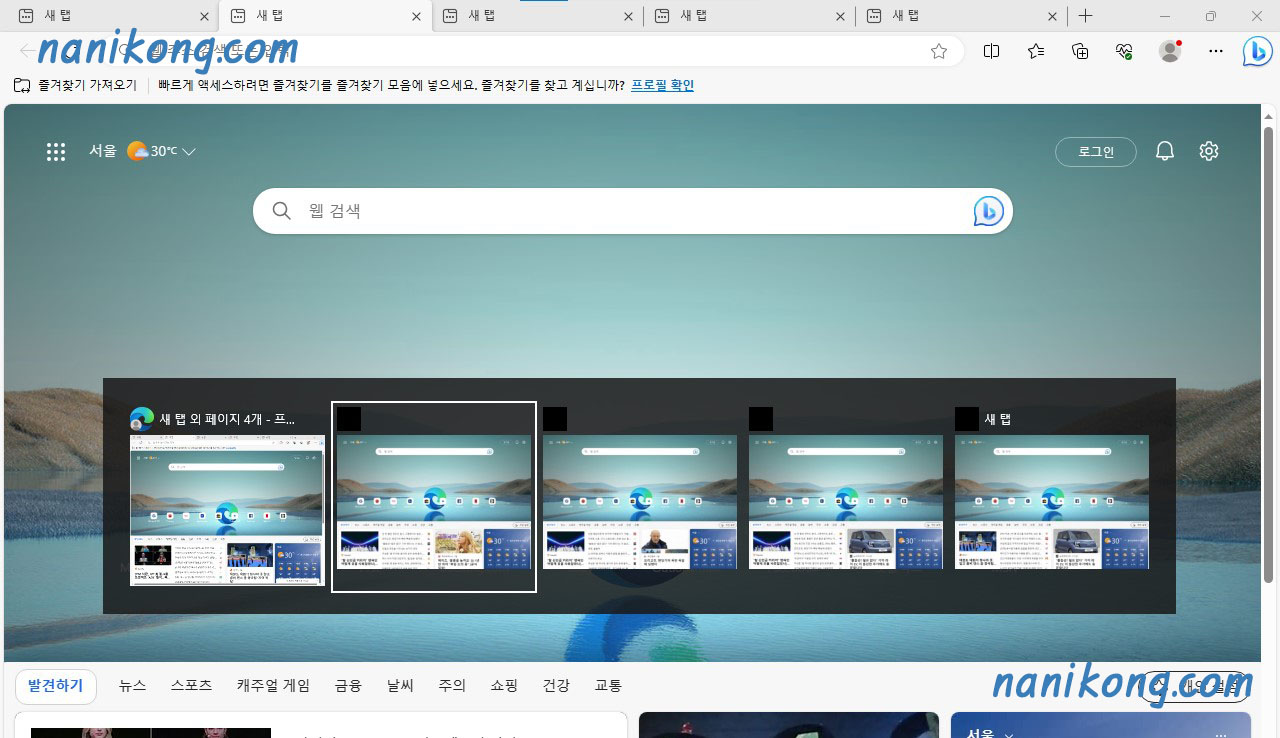Open the notification bell on new tab page
1280x738 pixels.
click(x=1164, y=151)
